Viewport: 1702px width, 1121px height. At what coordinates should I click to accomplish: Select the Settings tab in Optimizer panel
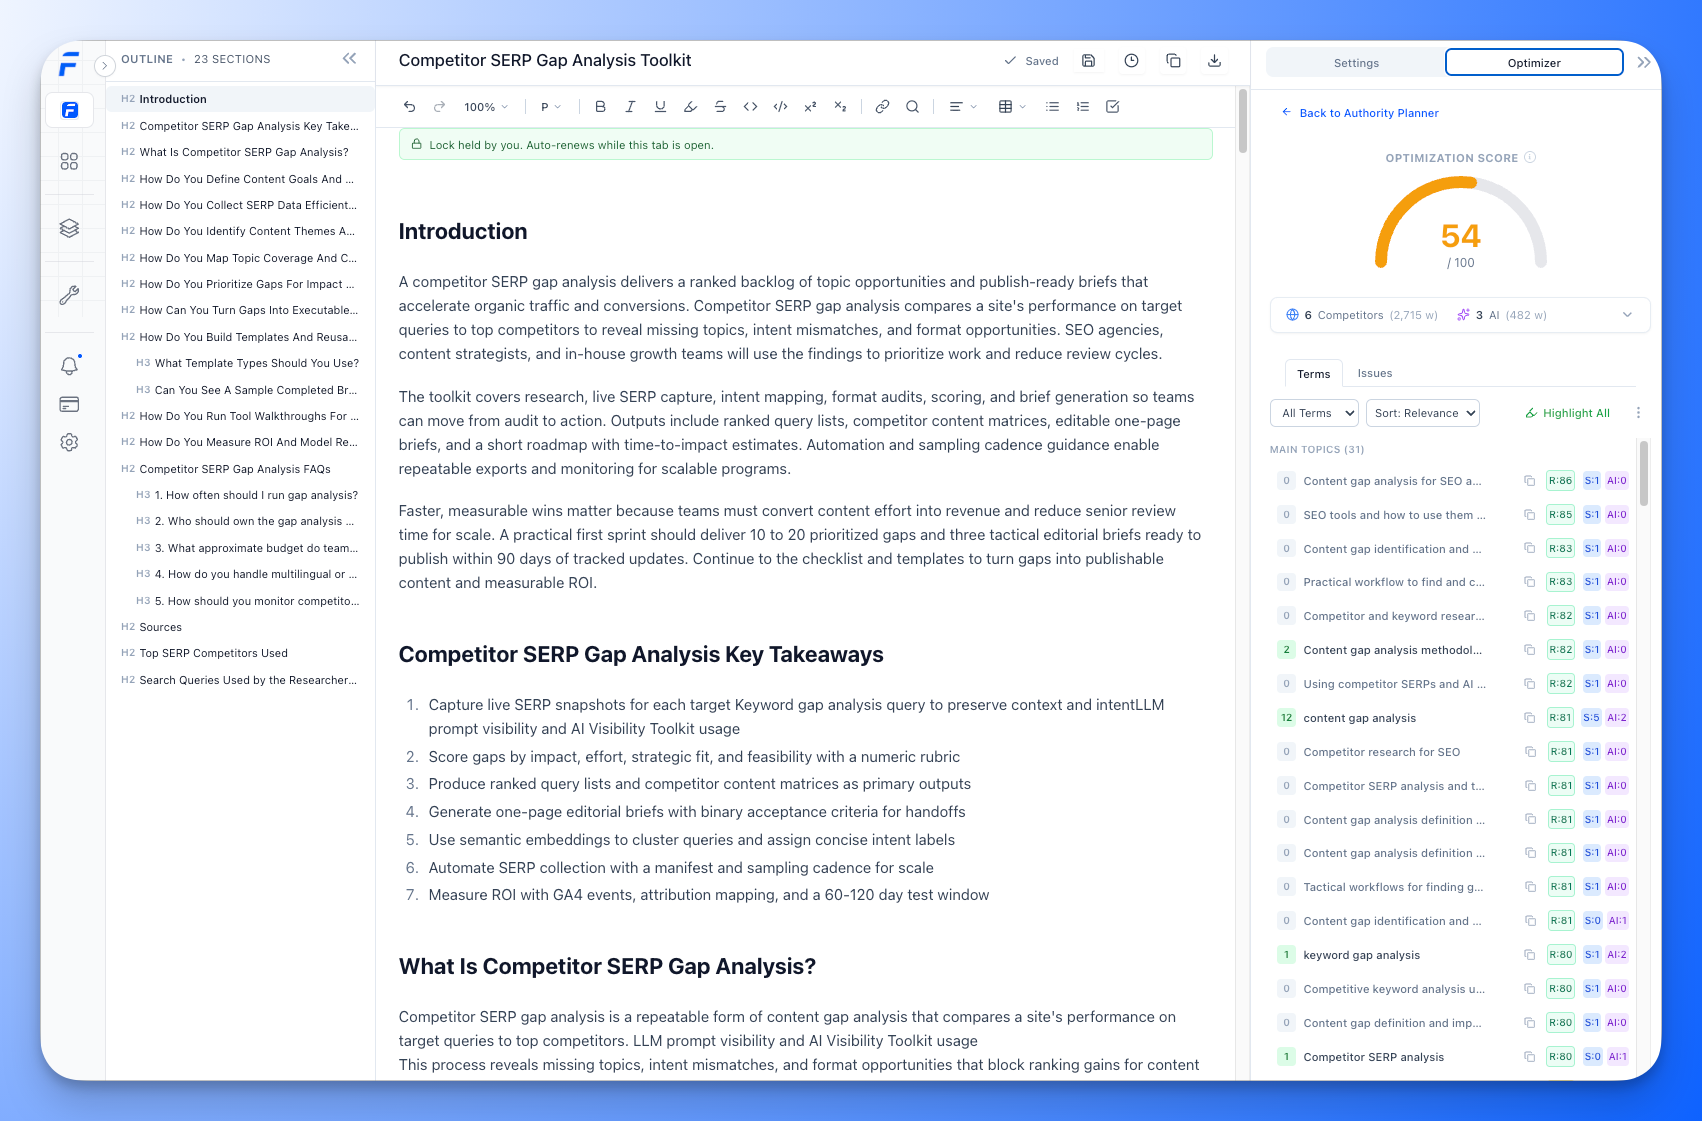click(1356, 62)
